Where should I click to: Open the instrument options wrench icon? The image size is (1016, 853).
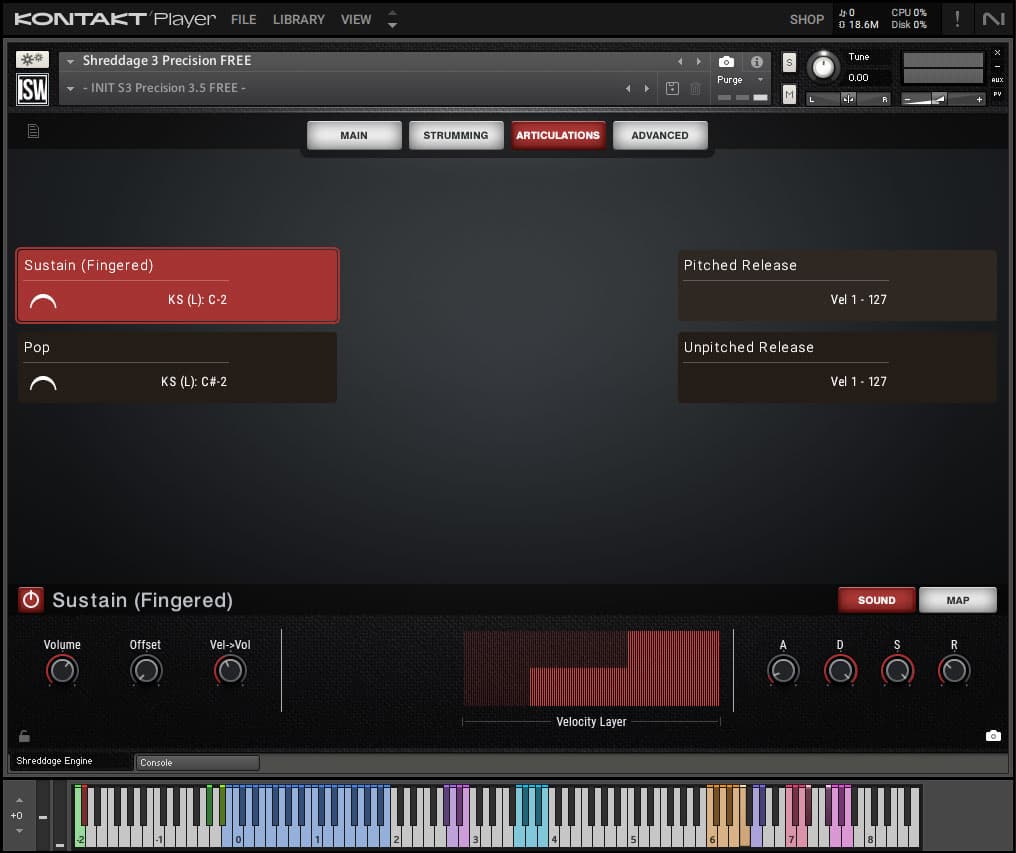pyautogui.click(x=32, y=60)
